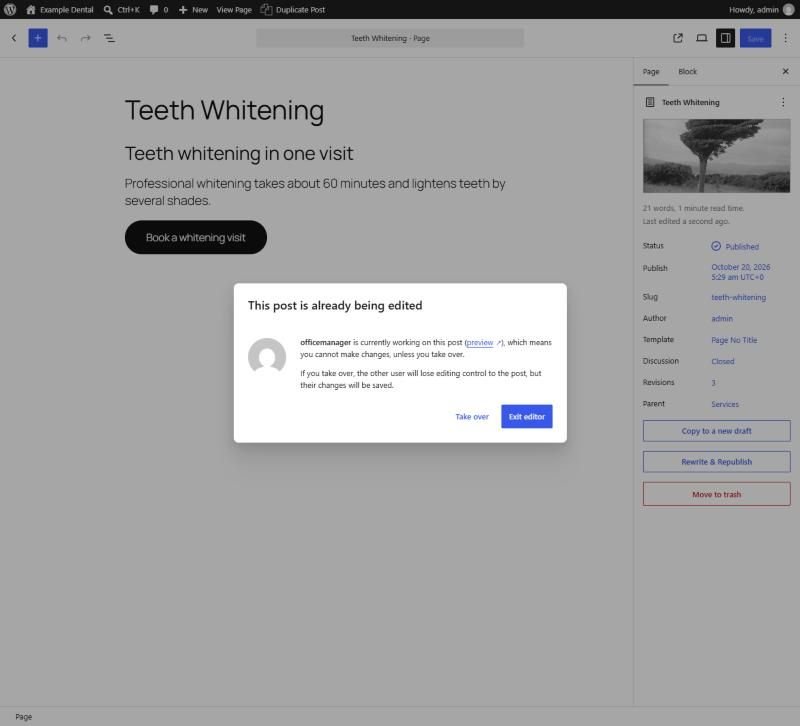
Task: Open the Page No Title template options
Action: coord(734,340)
